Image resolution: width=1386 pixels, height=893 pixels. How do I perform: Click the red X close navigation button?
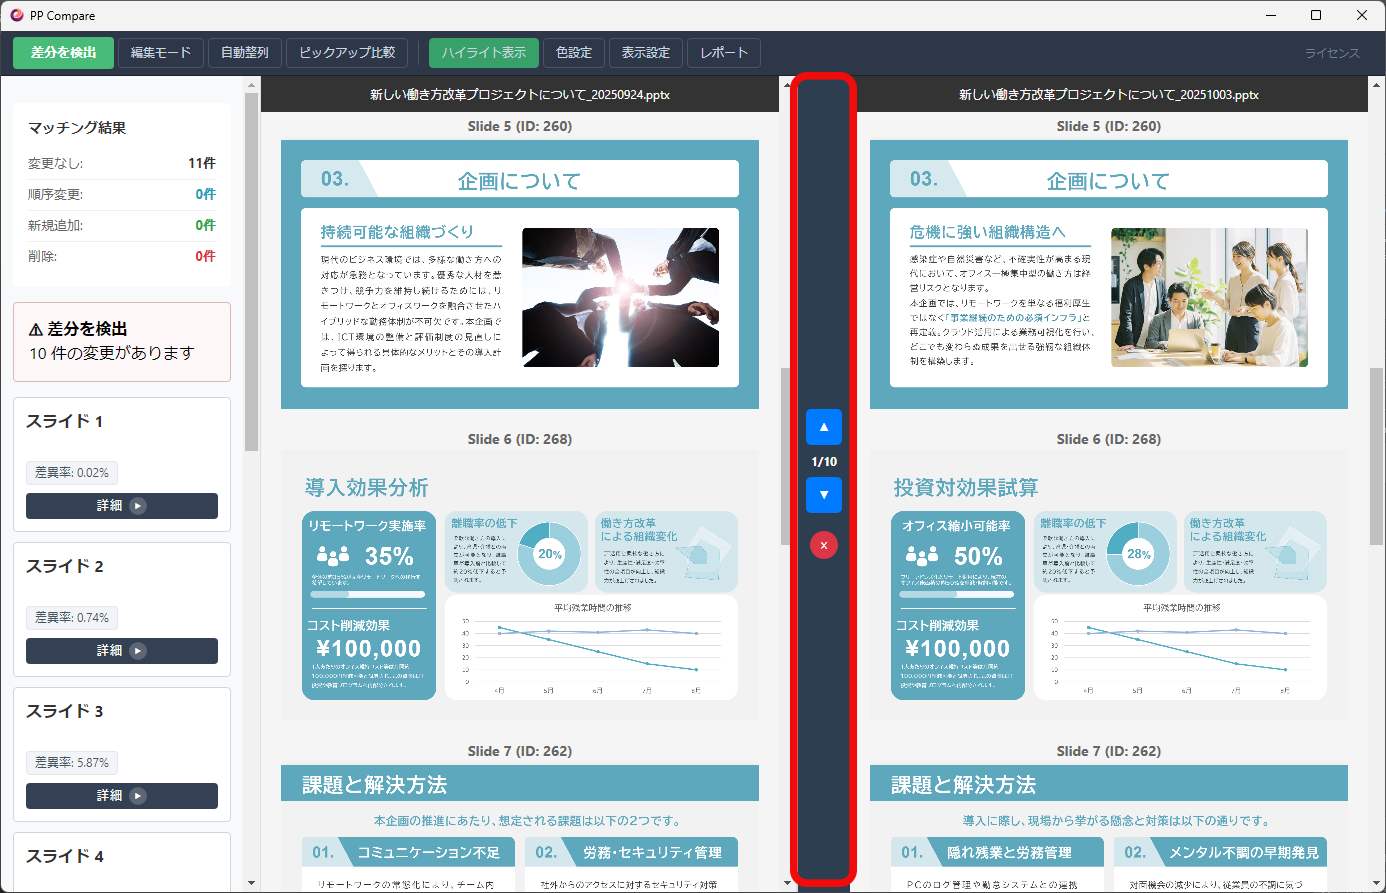(x=824, y=545)
